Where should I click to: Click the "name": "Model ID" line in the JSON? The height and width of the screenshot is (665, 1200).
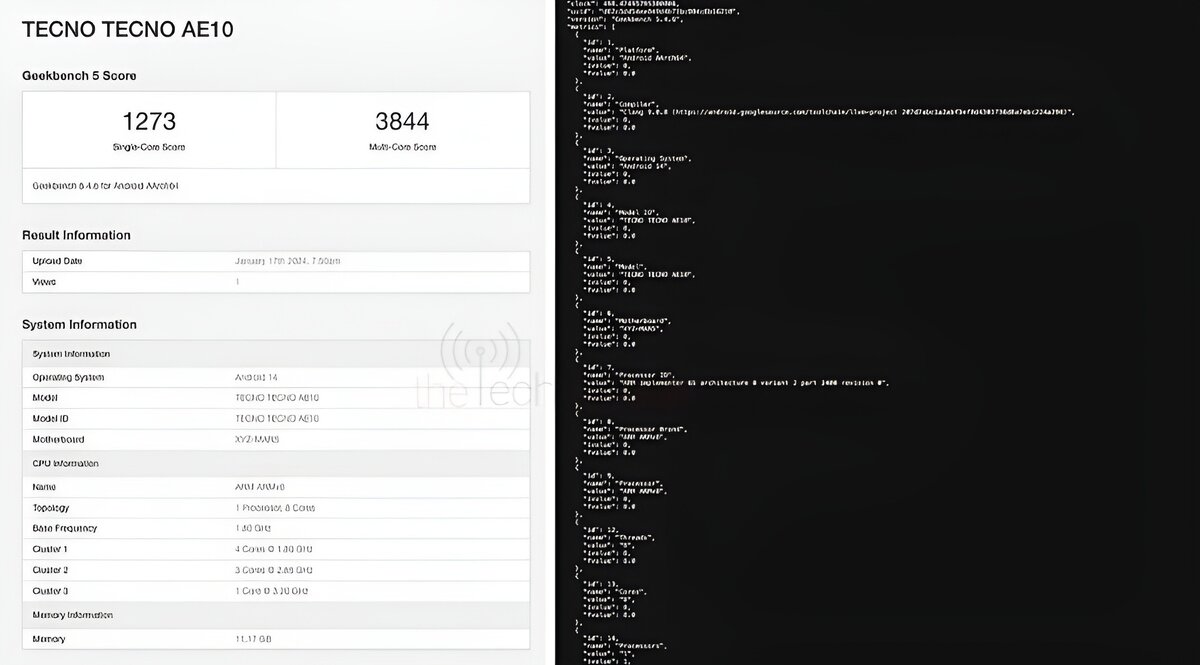623,211
